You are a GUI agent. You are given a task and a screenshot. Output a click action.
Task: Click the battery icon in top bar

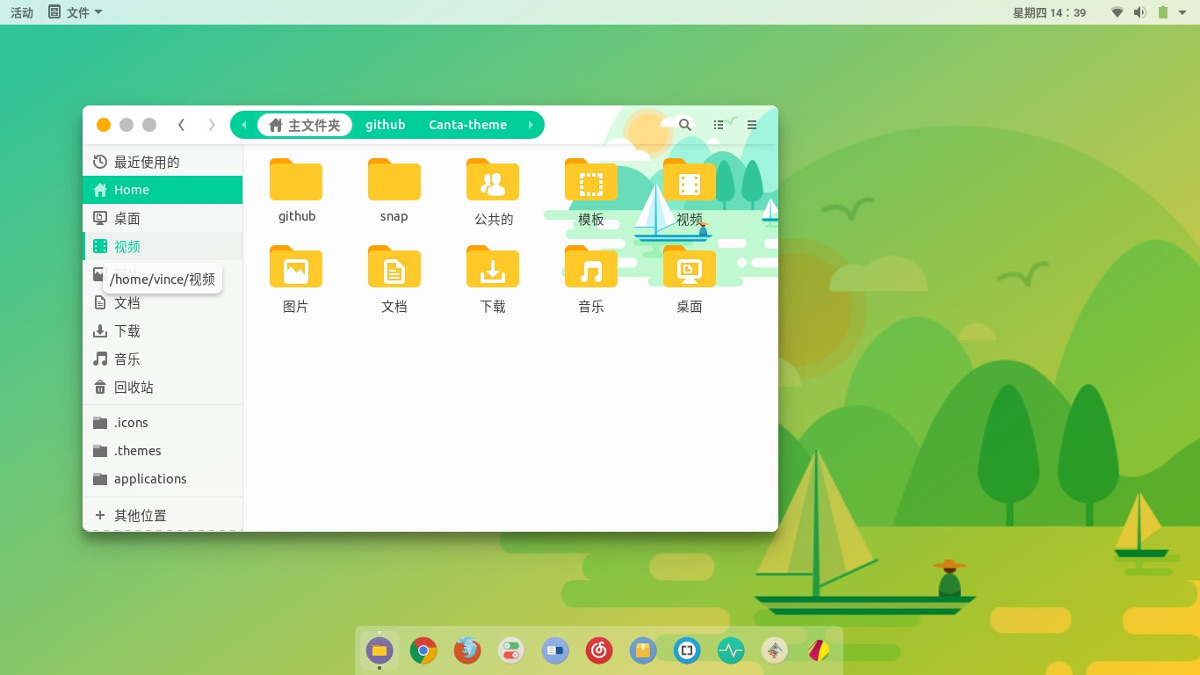coord(1163,13)
